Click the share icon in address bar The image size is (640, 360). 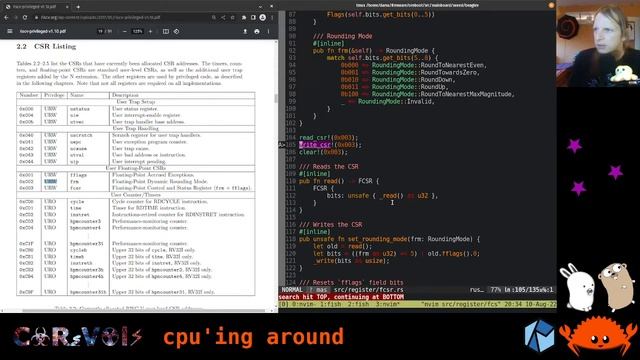point(223,18)
